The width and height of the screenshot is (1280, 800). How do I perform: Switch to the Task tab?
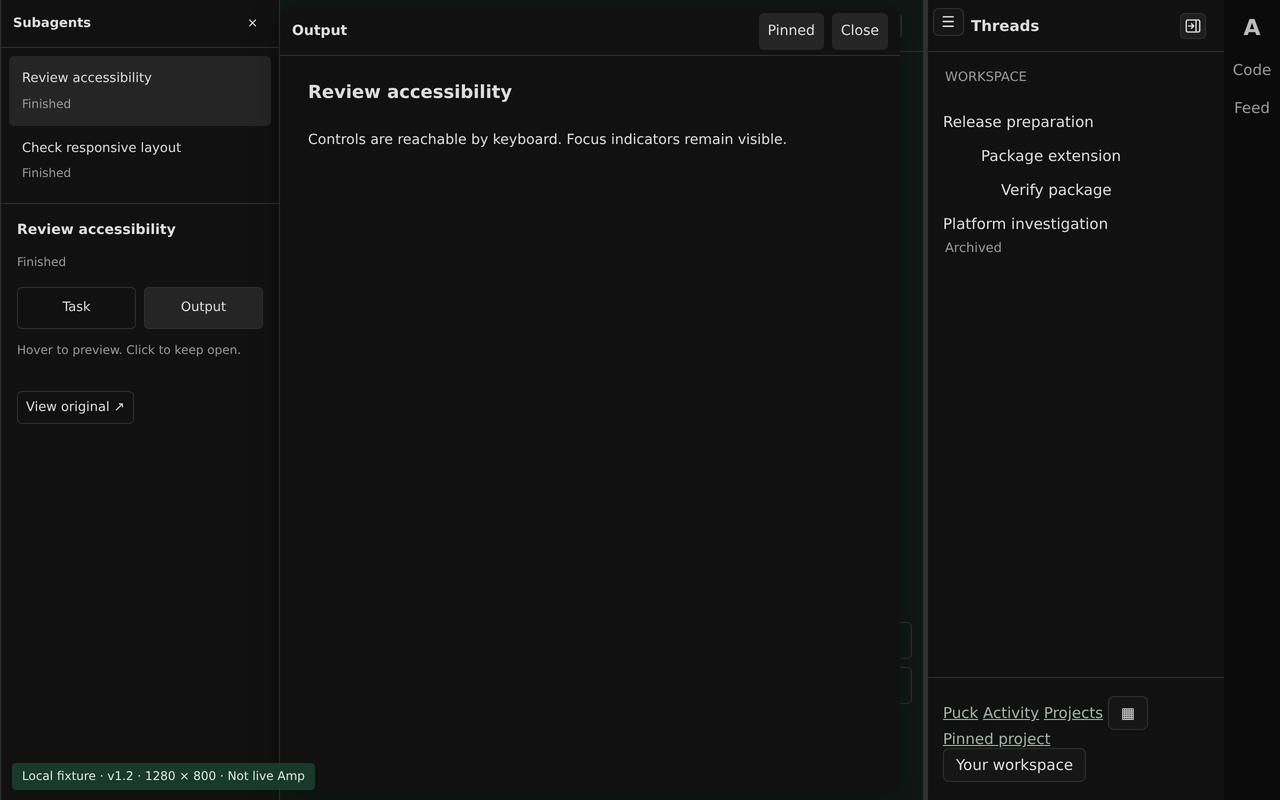click(x=76, y=307)
